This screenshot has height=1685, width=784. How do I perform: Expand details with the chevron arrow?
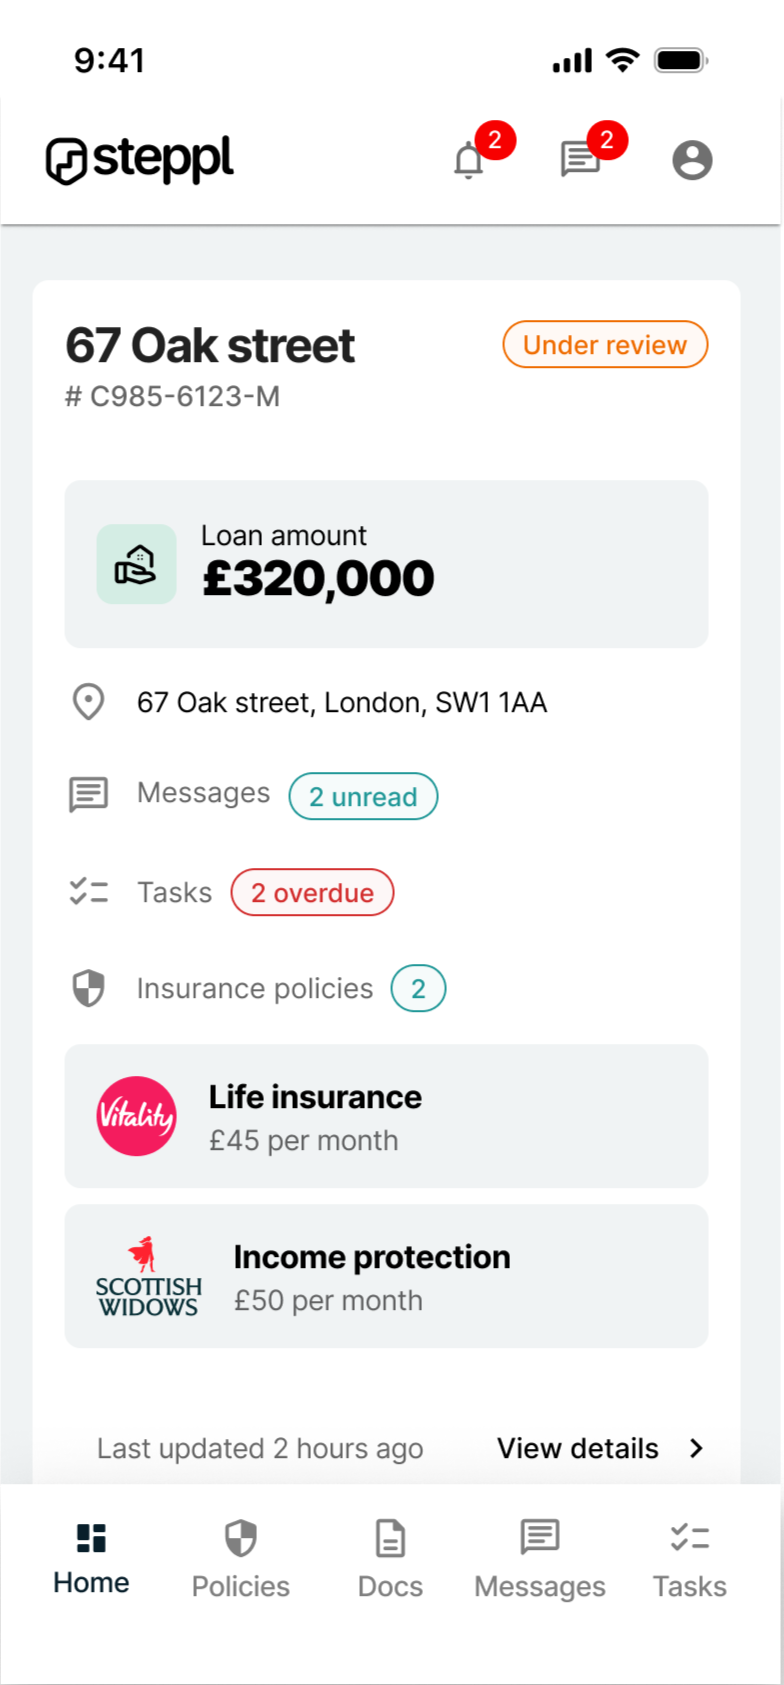697,1448
